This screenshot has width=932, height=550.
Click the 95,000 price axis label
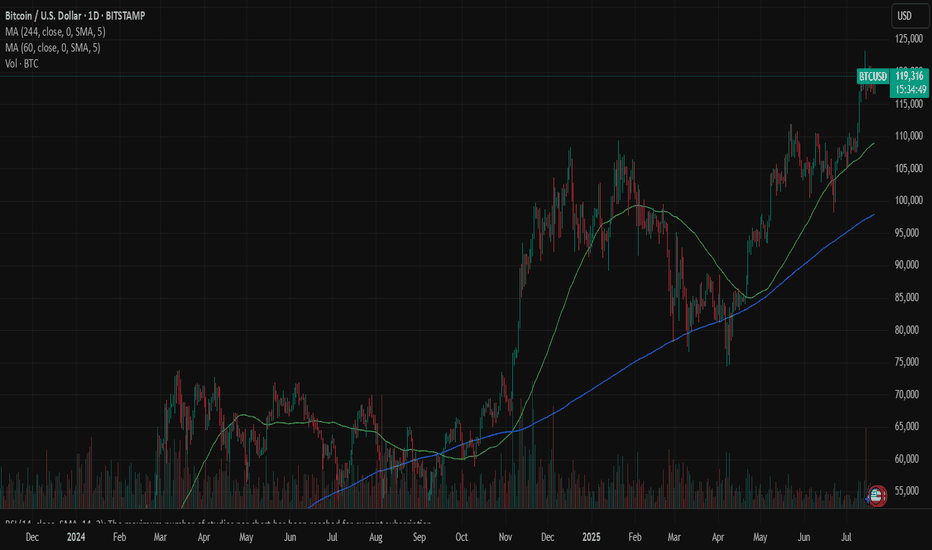(x=909, y=233)
